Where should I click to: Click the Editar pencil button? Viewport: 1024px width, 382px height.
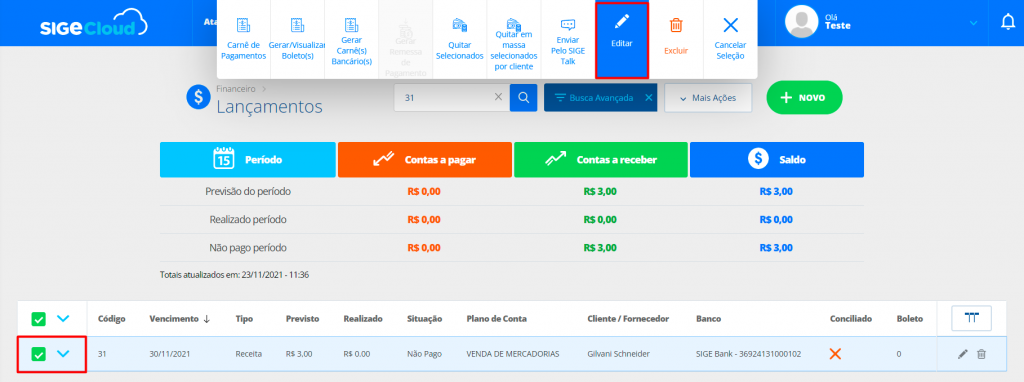(x=622, y=39)
